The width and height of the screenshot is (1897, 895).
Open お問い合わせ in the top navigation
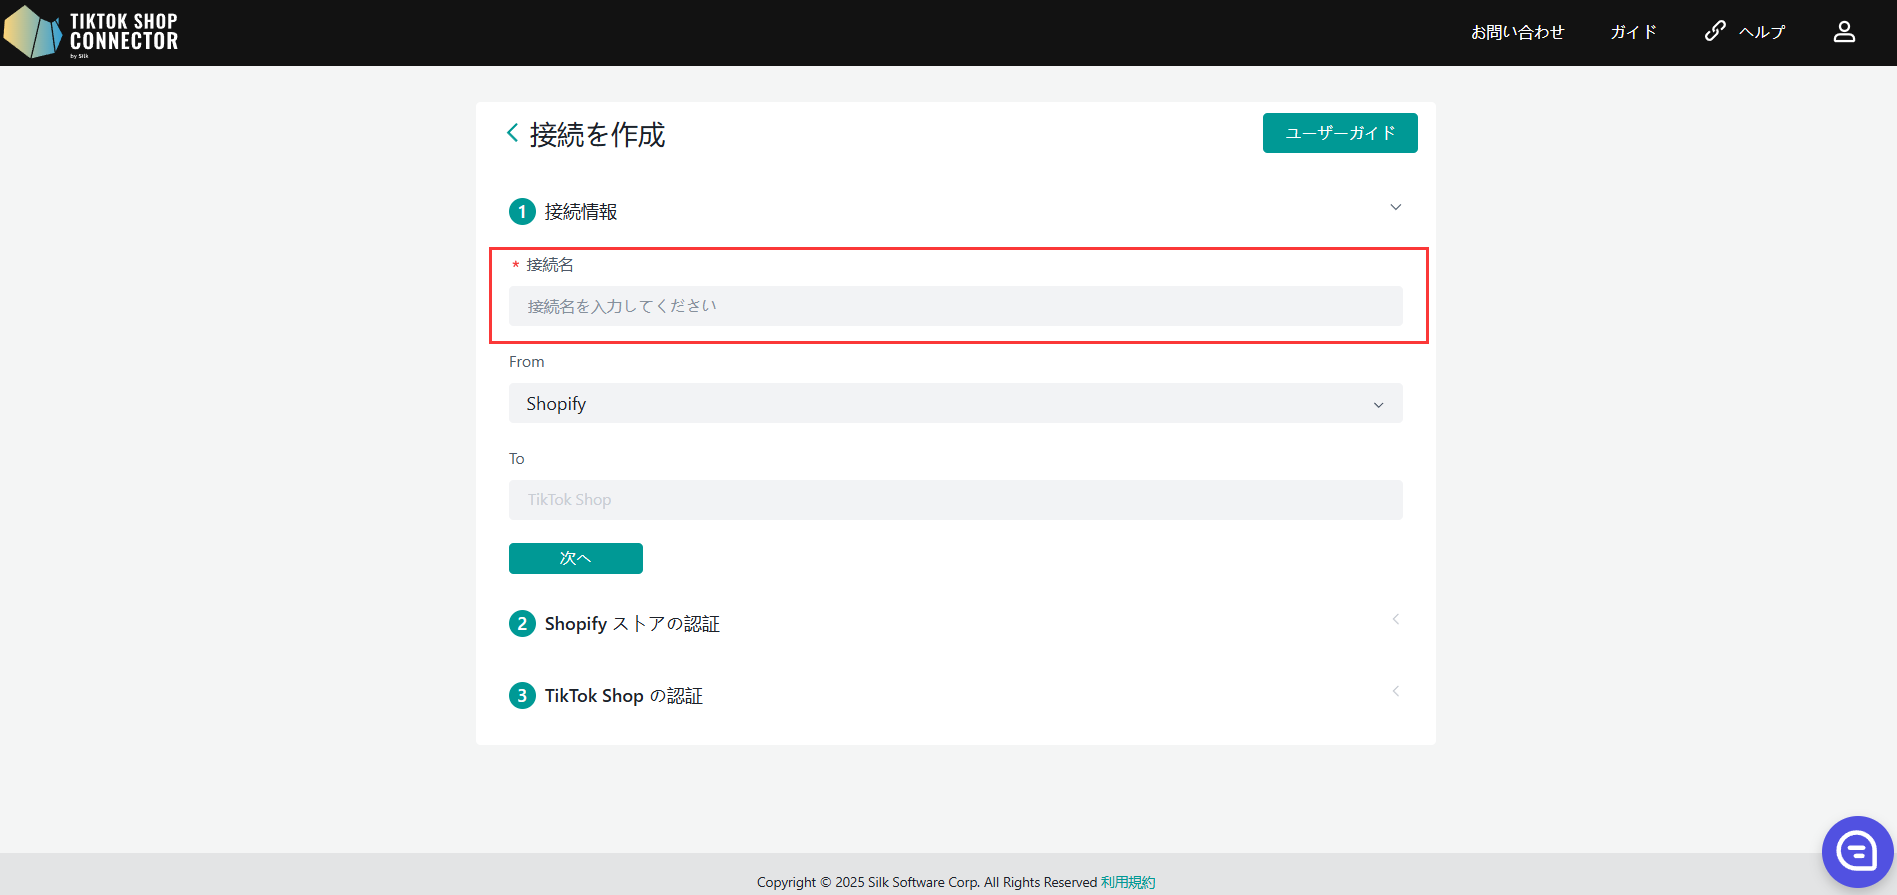[1517, 32]
